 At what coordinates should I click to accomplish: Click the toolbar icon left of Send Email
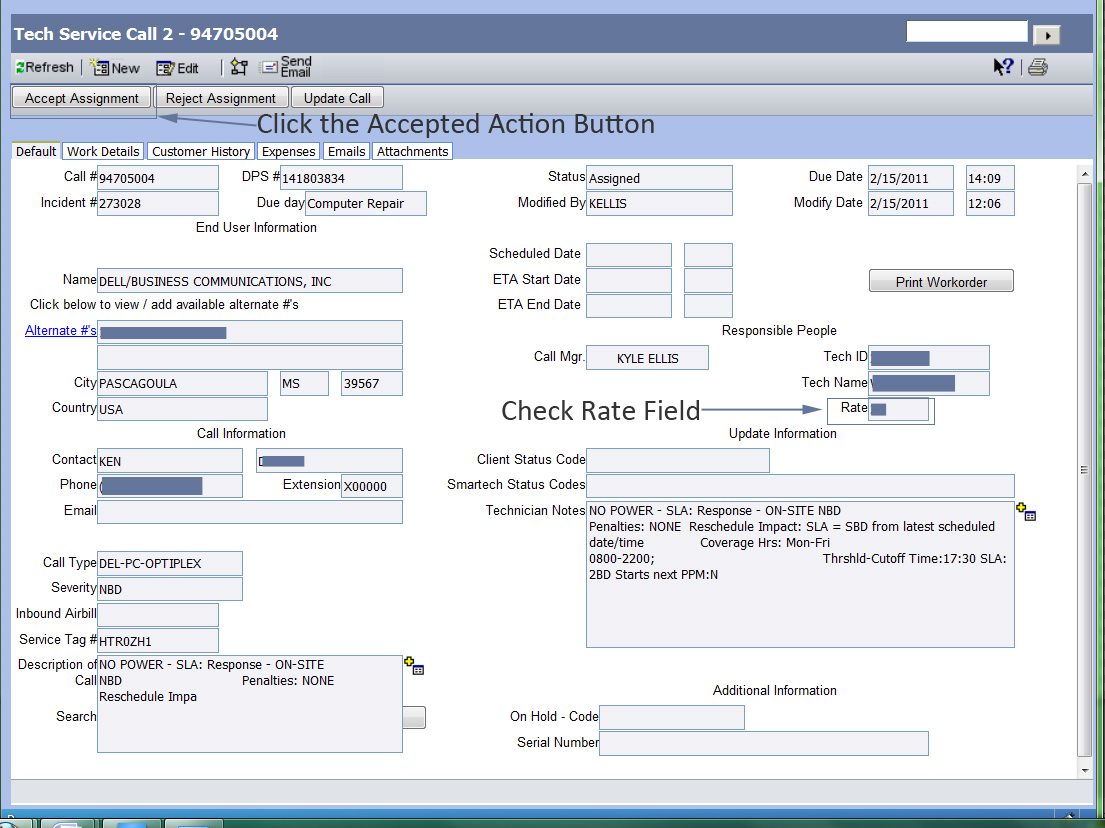tap(239, 67)
